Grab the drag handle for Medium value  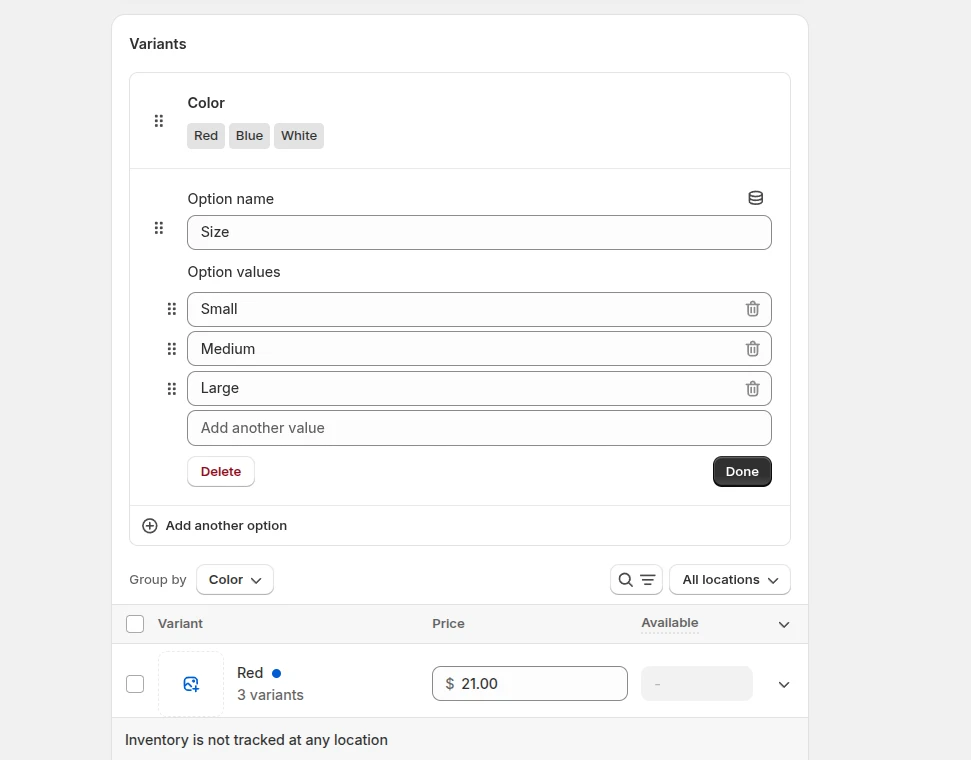(x=172, y=349)
